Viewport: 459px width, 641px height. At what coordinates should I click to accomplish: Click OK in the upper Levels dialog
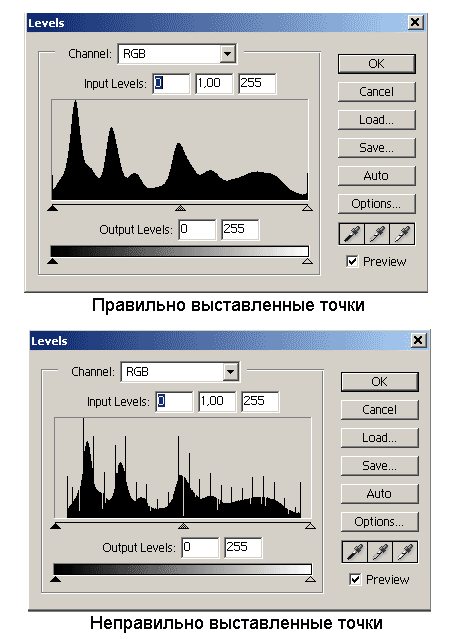click(376, 64)
